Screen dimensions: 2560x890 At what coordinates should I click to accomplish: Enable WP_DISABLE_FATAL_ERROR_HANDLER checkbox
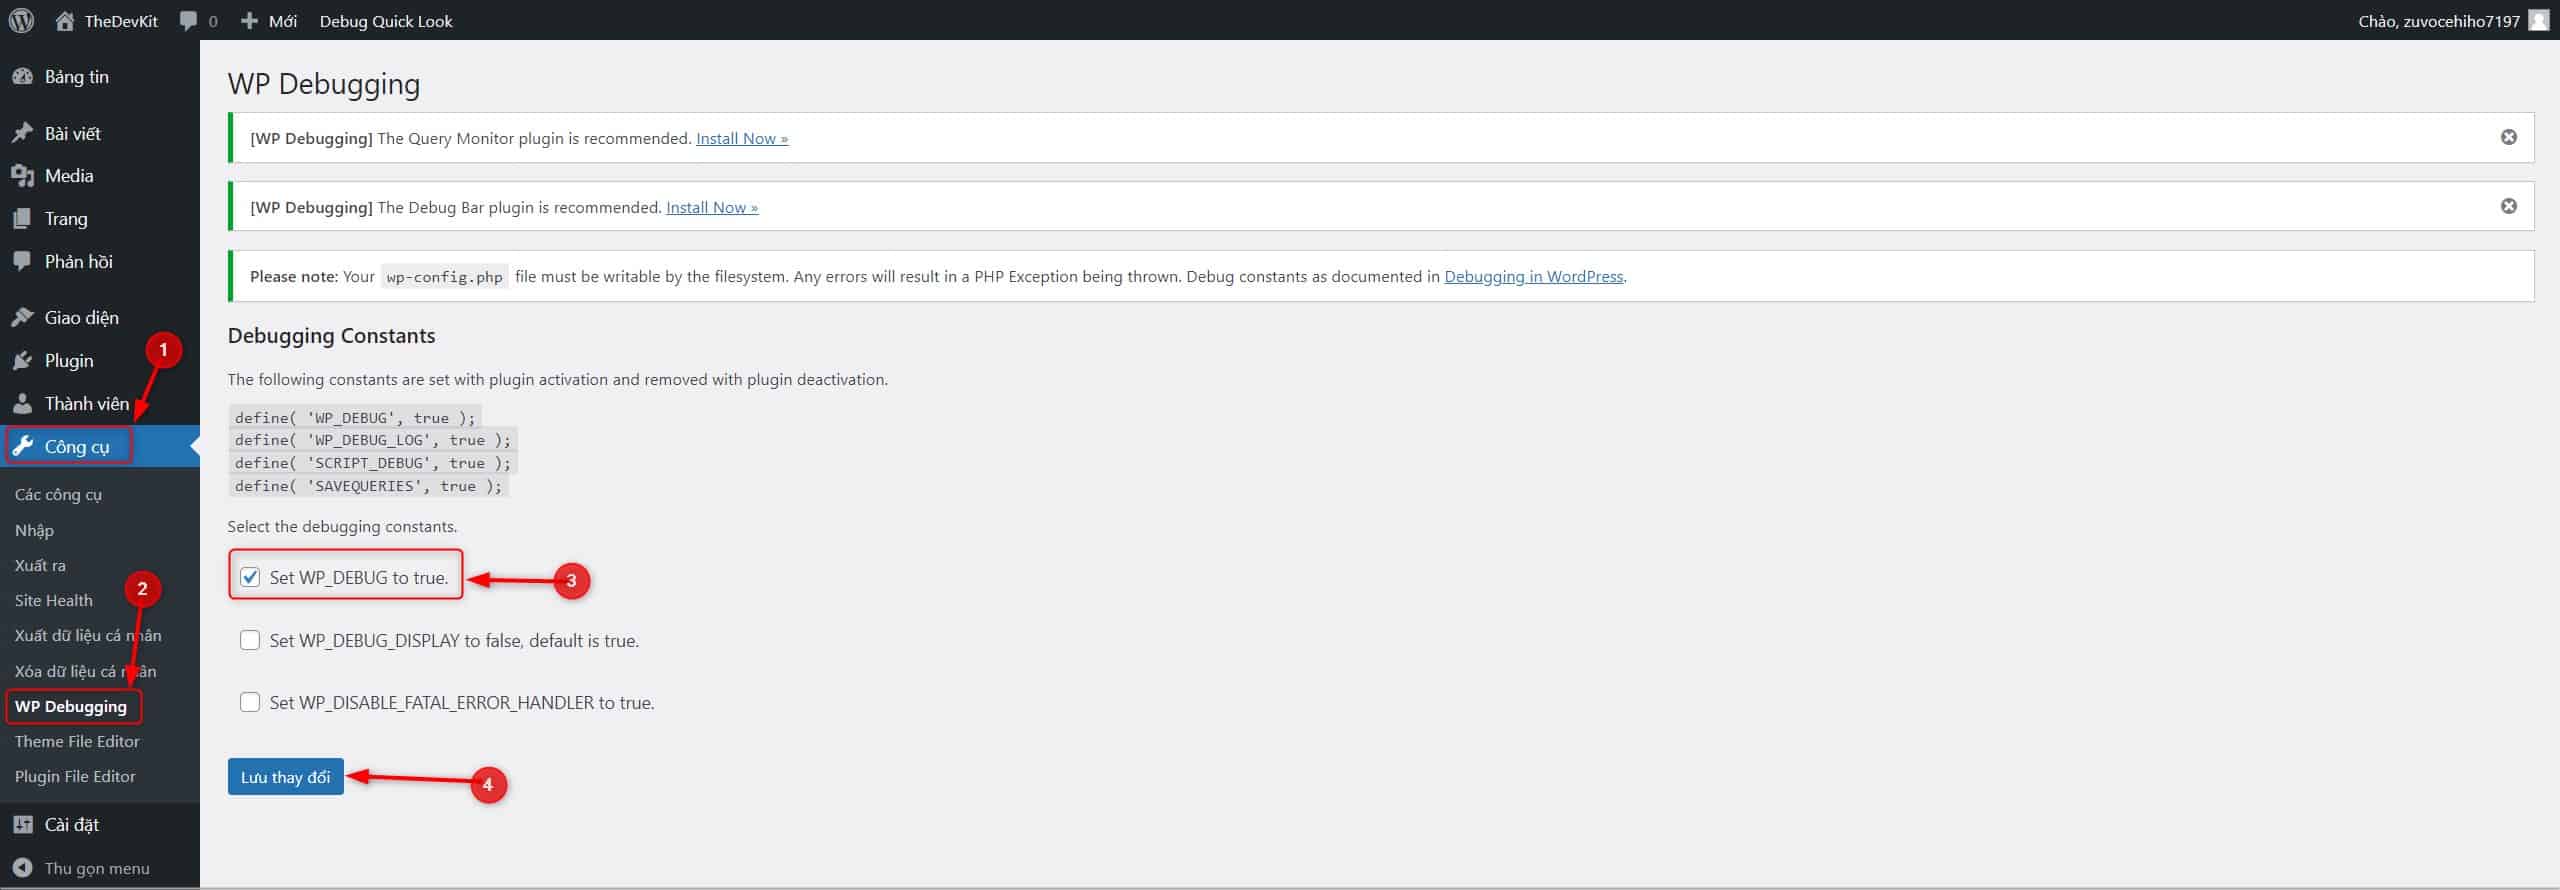(x=250, y=702)
